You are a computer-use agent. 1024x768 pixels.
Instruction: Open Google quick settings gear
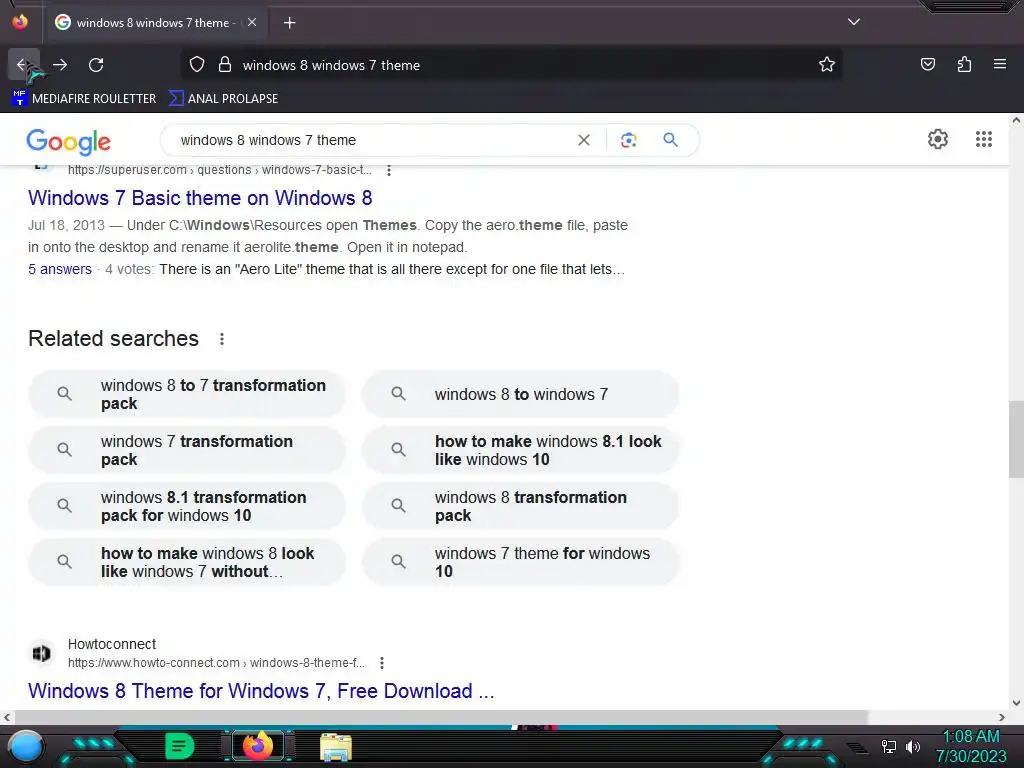[x=938, y=139]
